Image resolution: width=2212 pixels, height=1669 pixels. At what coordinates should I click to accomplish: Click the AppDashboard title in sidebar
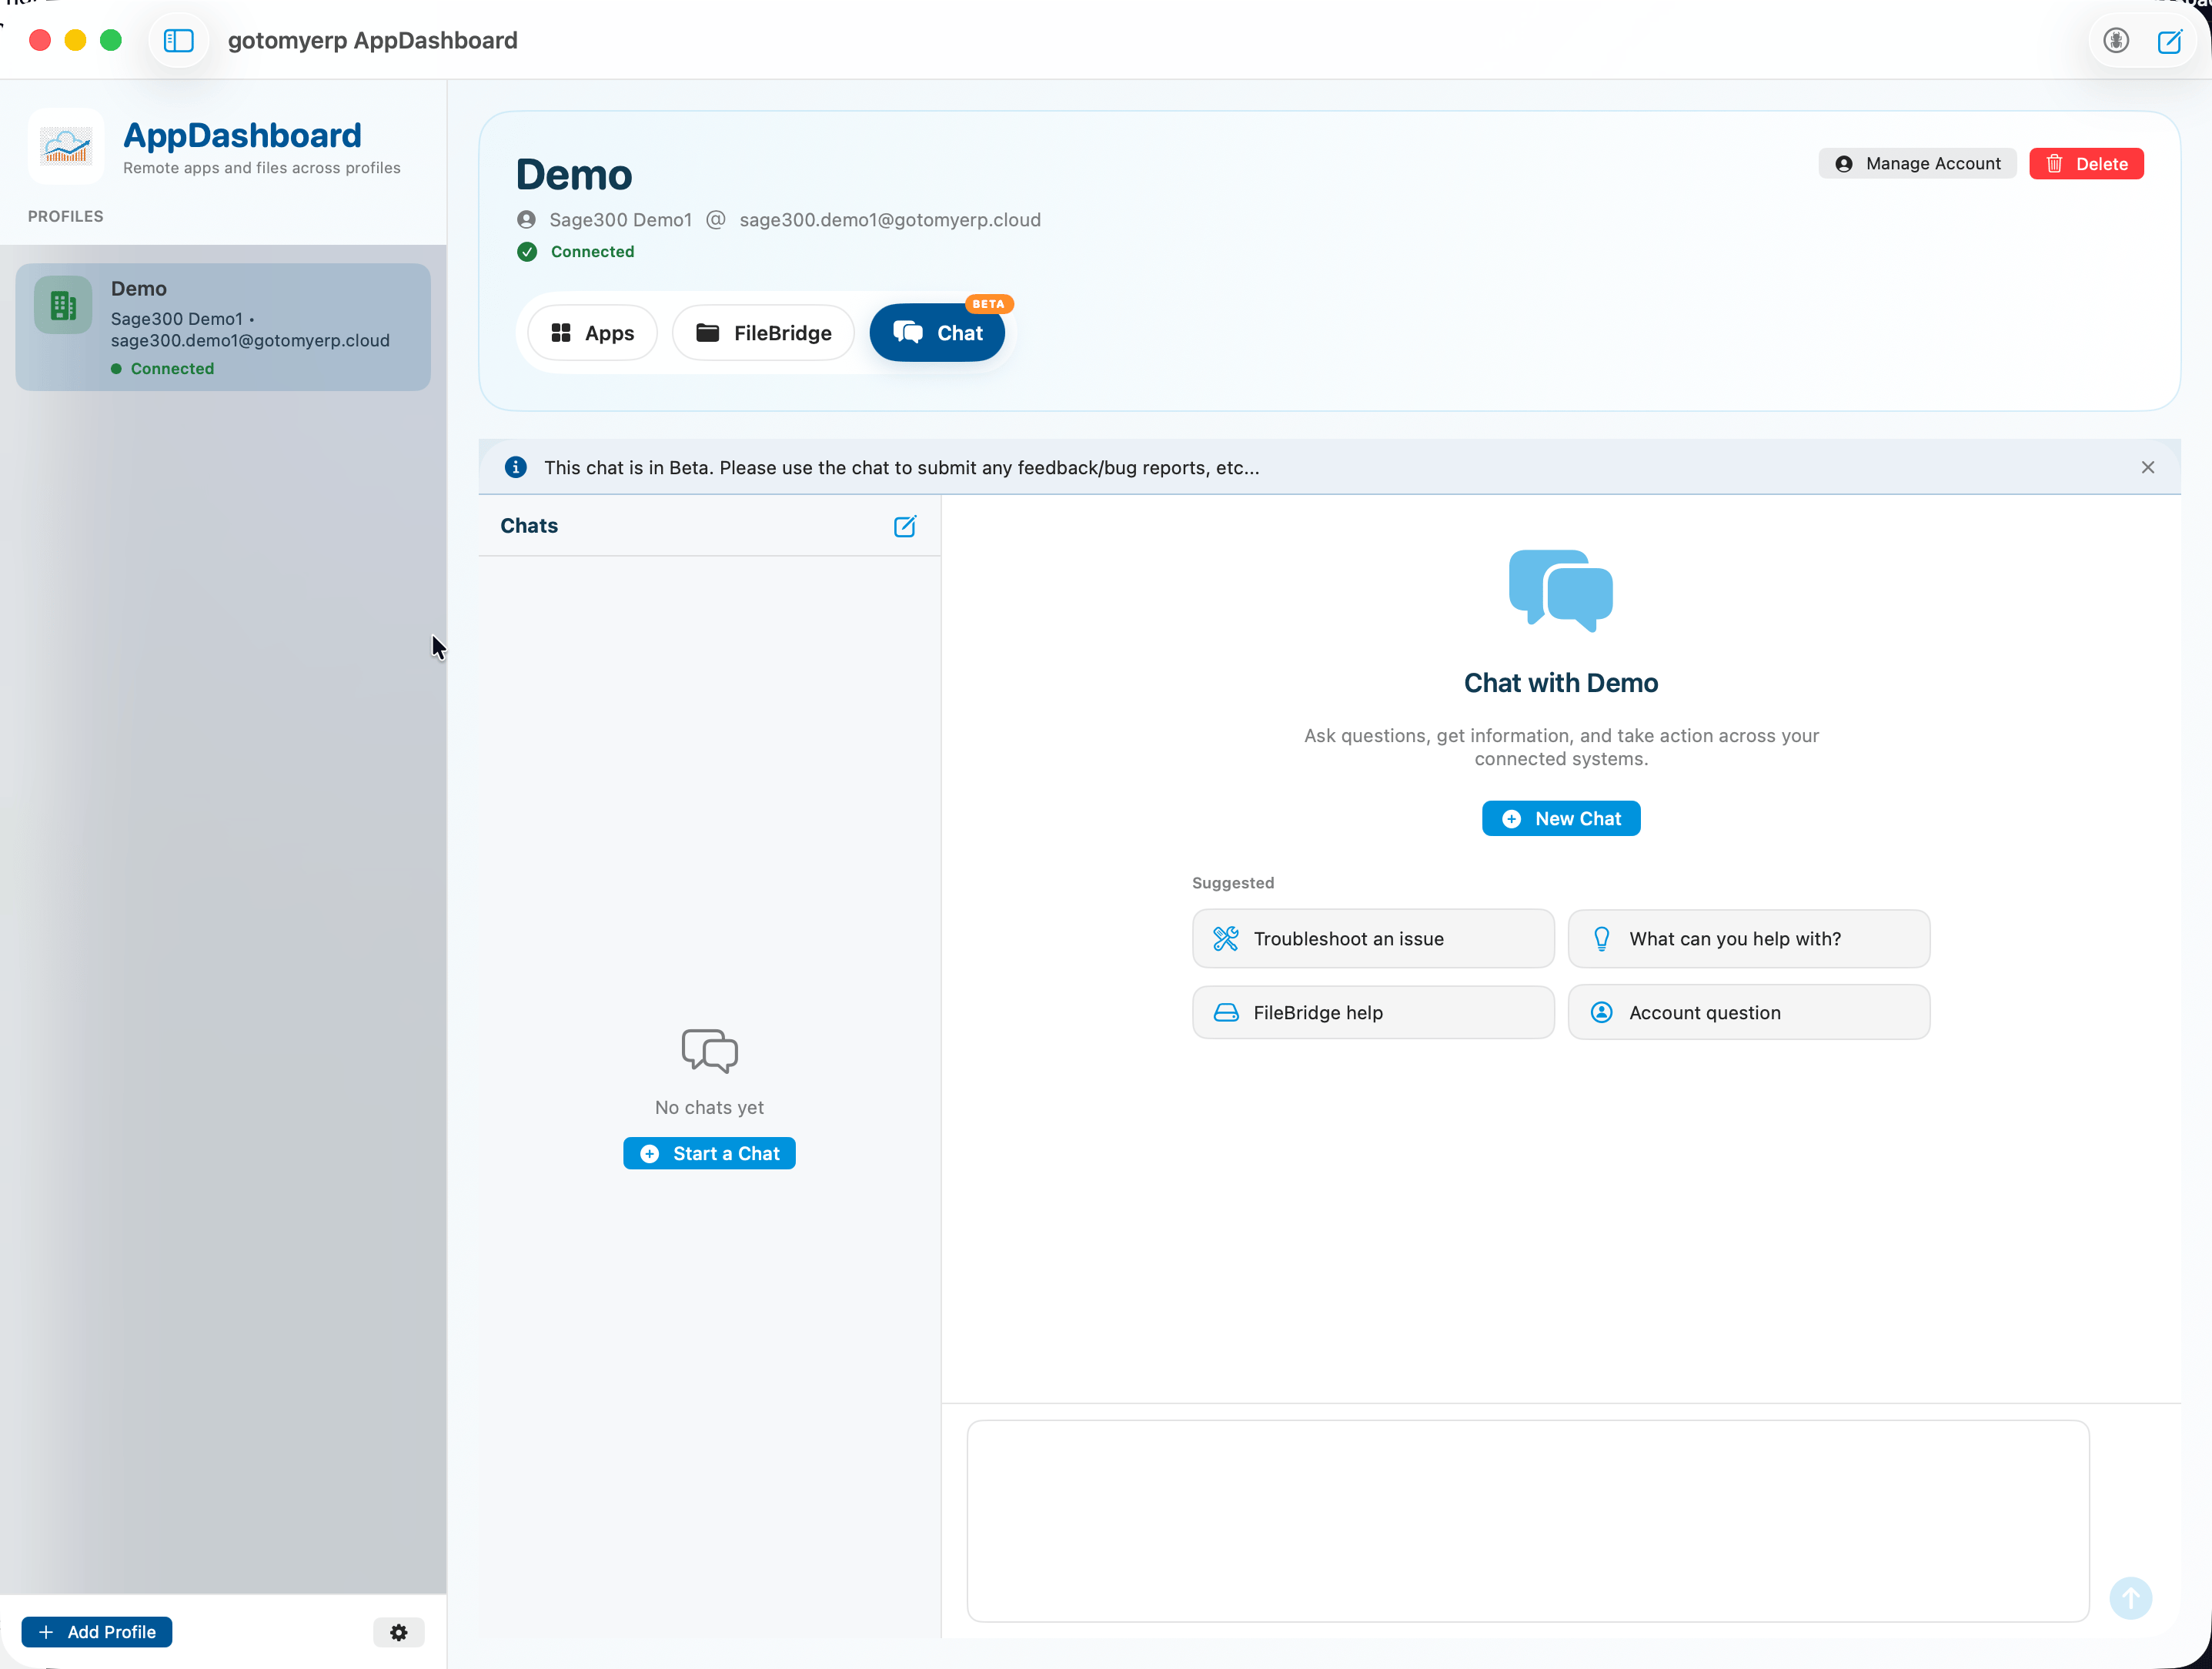point(242,135)
